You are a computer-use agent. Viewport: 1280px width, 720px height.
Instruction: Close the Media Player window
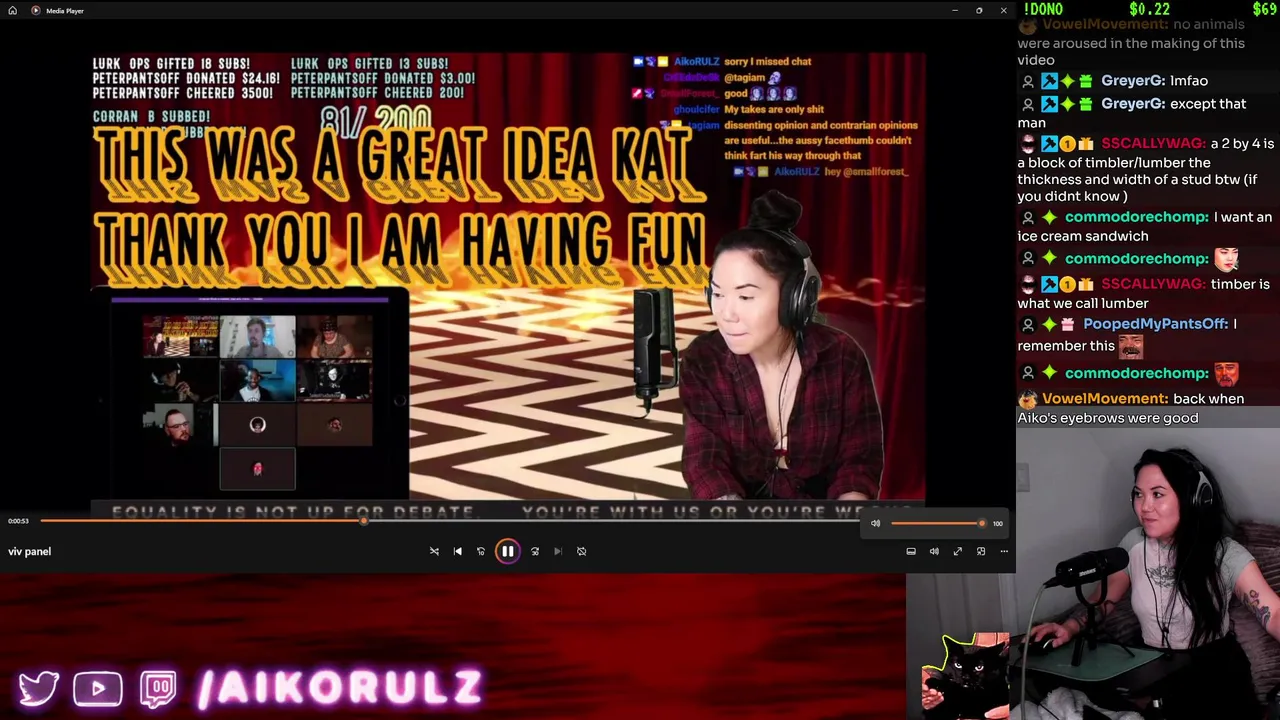pyautogui.click(x=1003, y=10)
